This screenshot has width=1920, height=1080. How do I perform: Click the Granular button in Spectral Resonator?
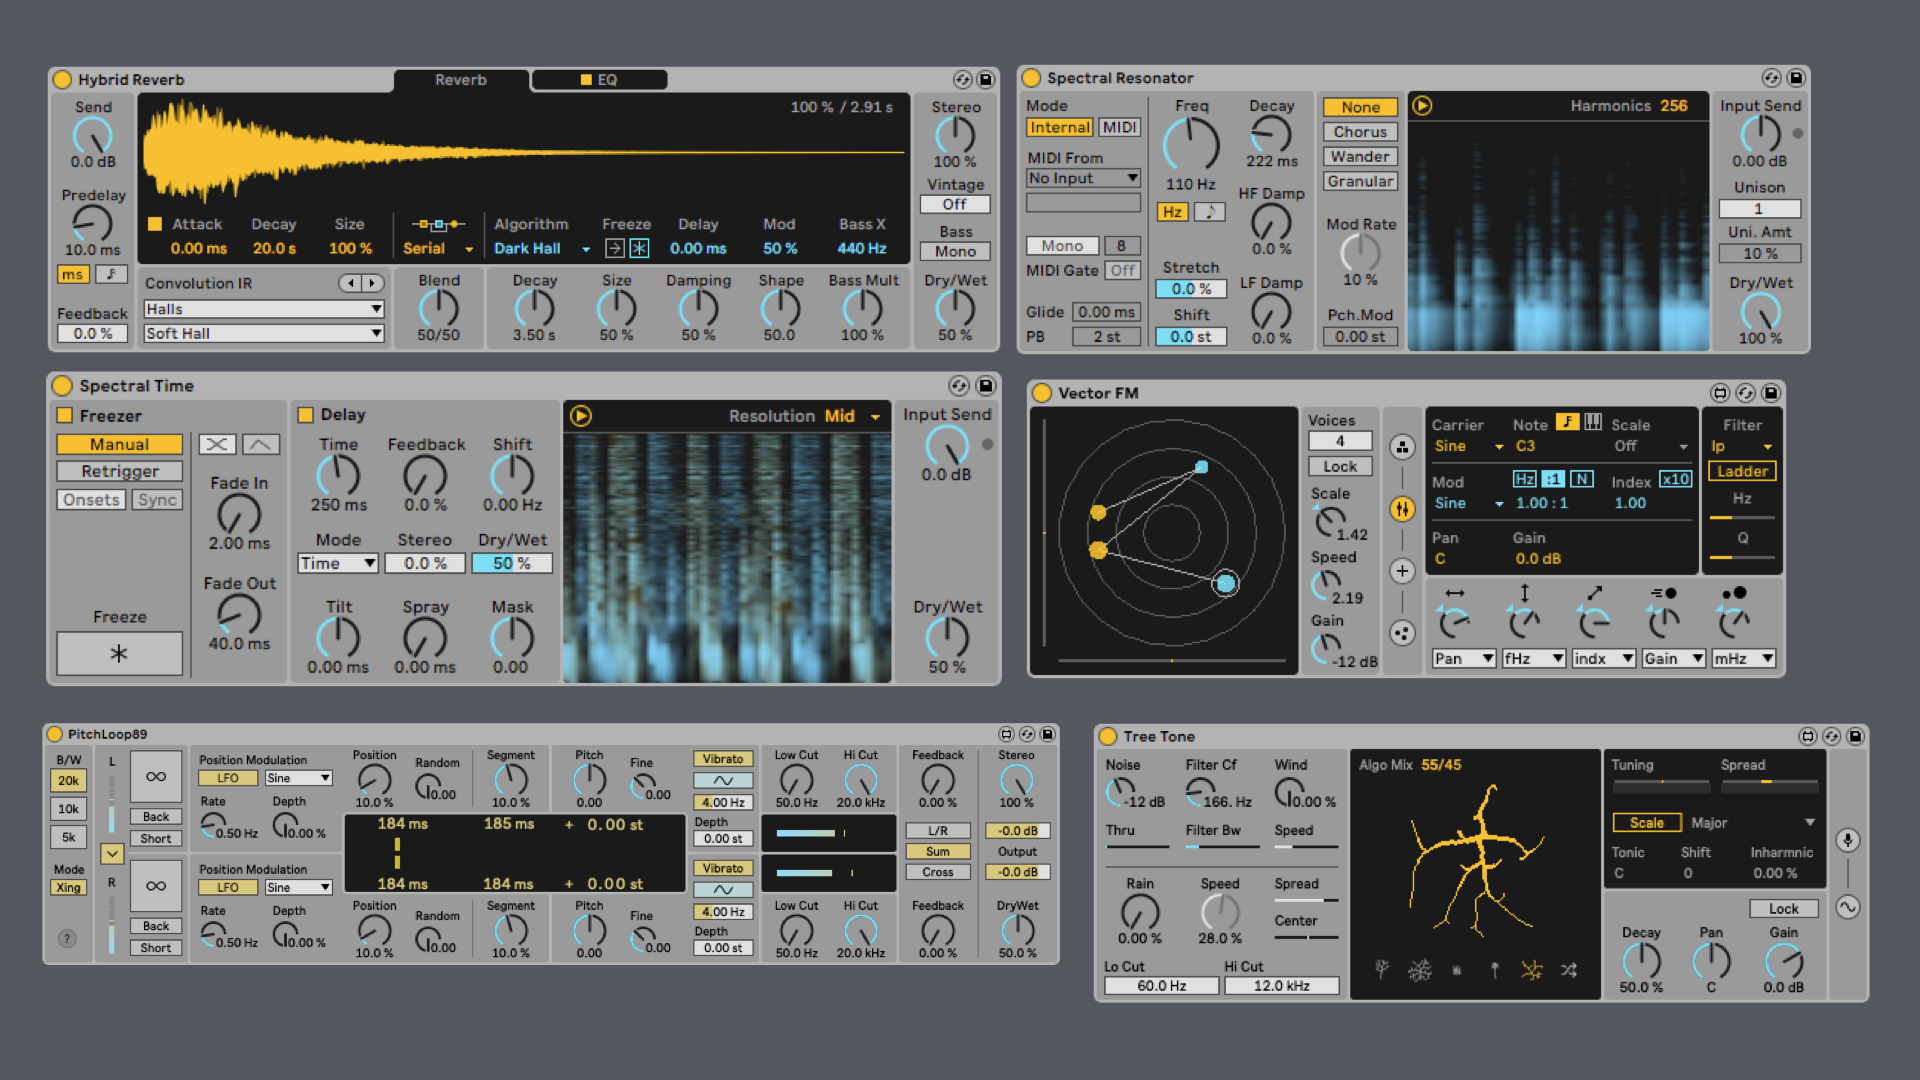1360,181
